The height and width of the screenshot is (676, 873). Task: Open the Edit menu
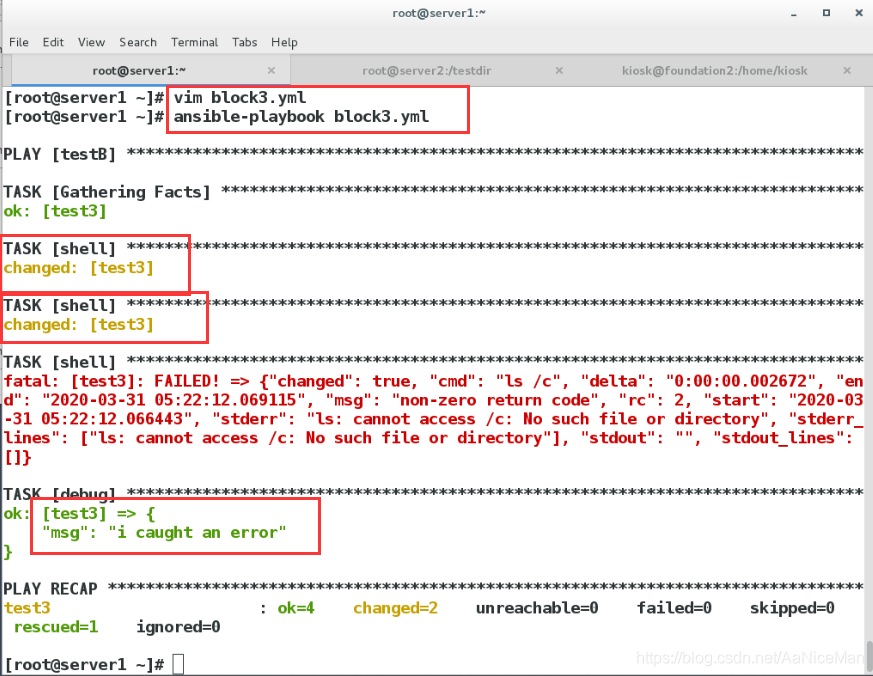click(53, 42)
